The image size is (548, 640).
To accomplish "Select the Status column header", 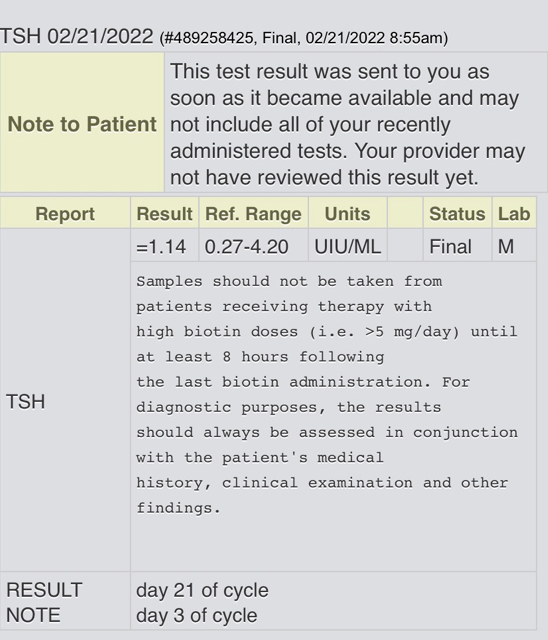I will click(x=457, y=213).
